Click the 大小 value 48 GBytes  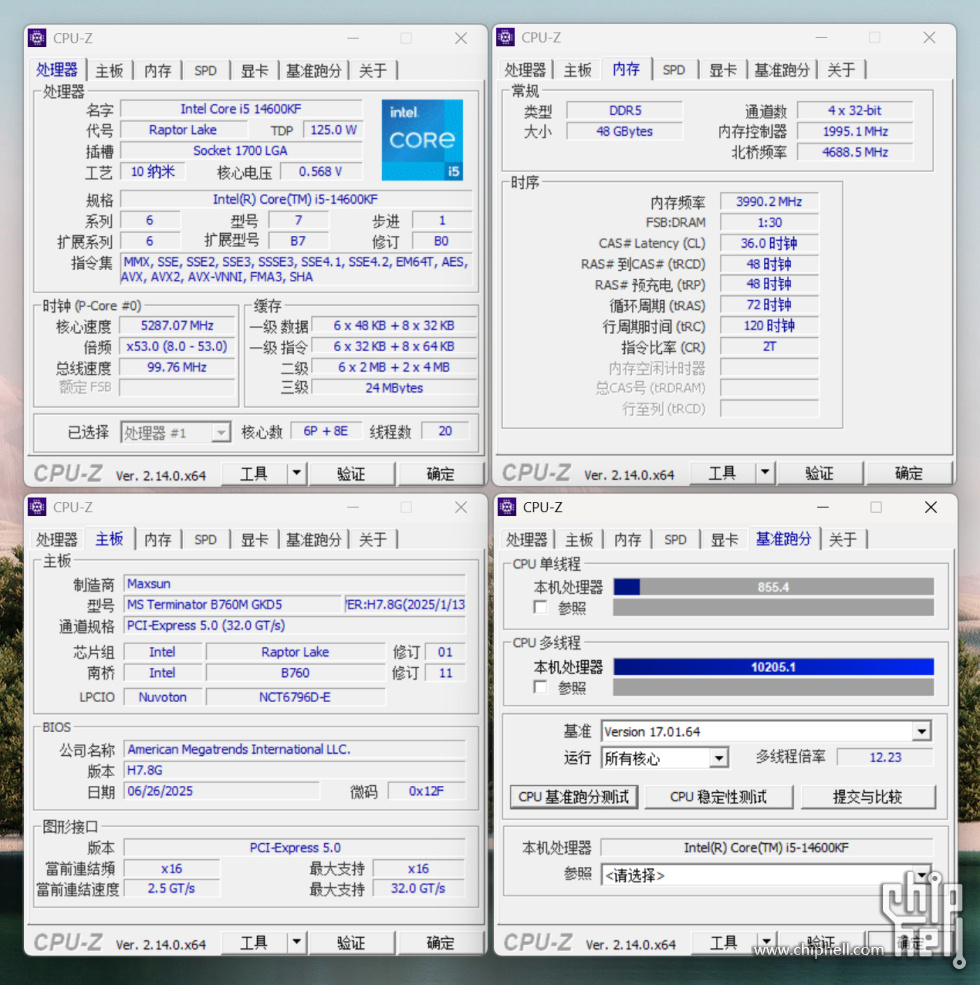tap(624, 131)
